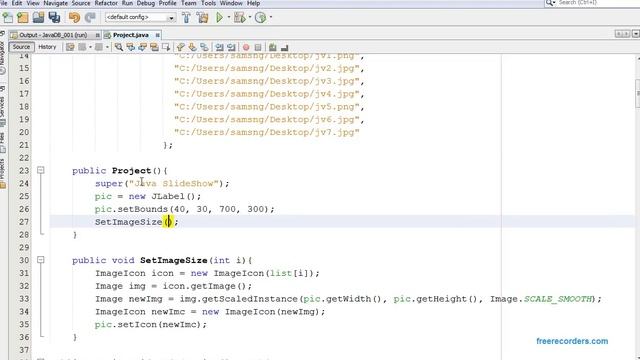640x360 pixels.
Task: Undo the last edit with the orange arrow
Action: pos(74,18)
